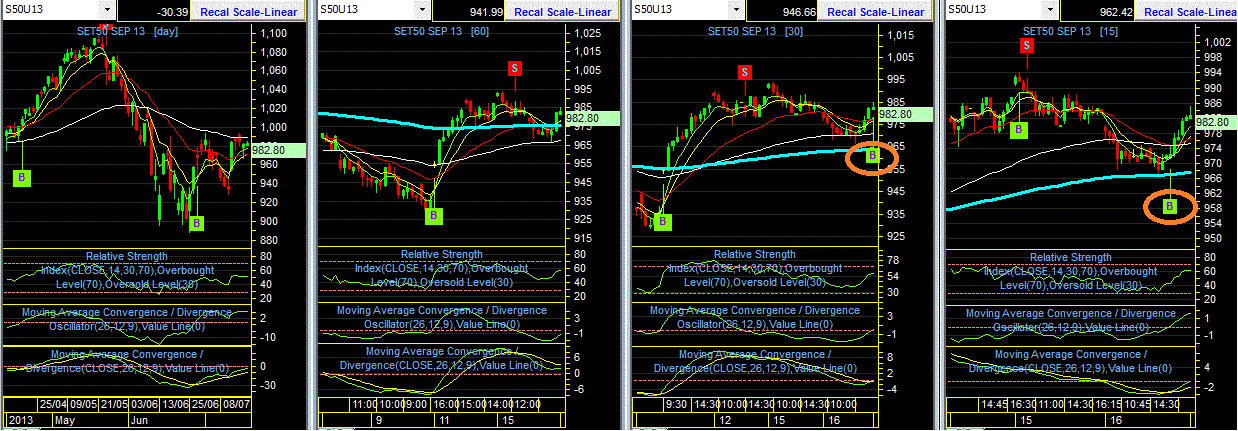The image size is (1238, 431).
Task: Open the S50U13 symbol dropdown in 30-minute chart
Action: [x=736, y=10]
